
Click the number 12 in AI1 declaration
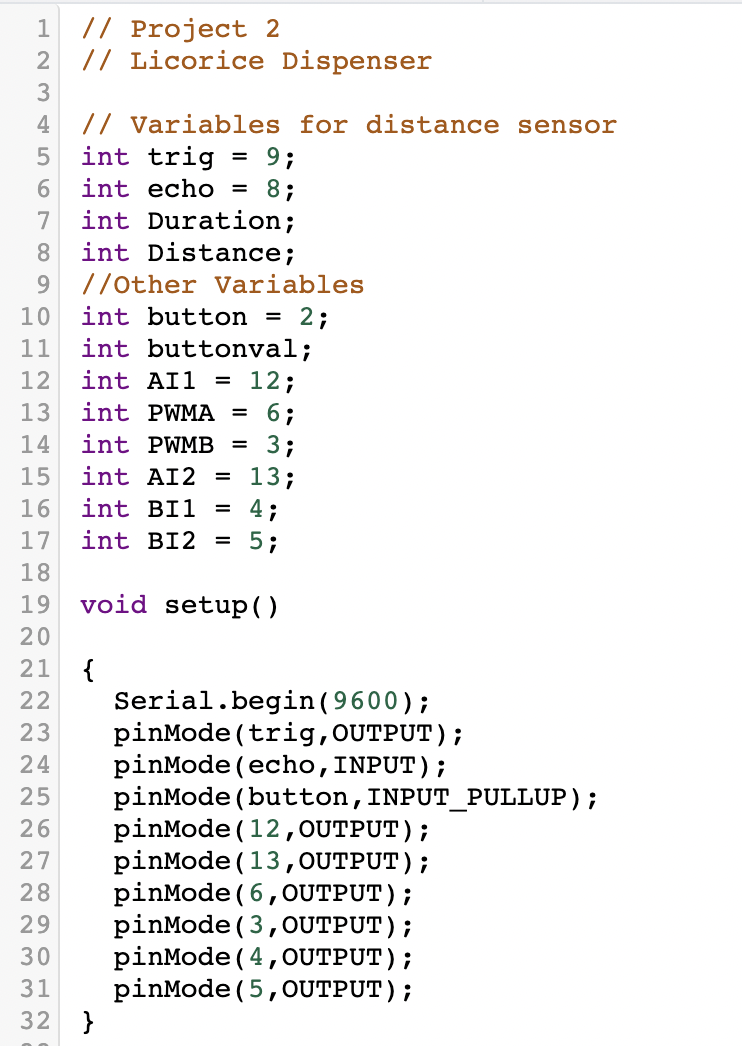point(265,381)
